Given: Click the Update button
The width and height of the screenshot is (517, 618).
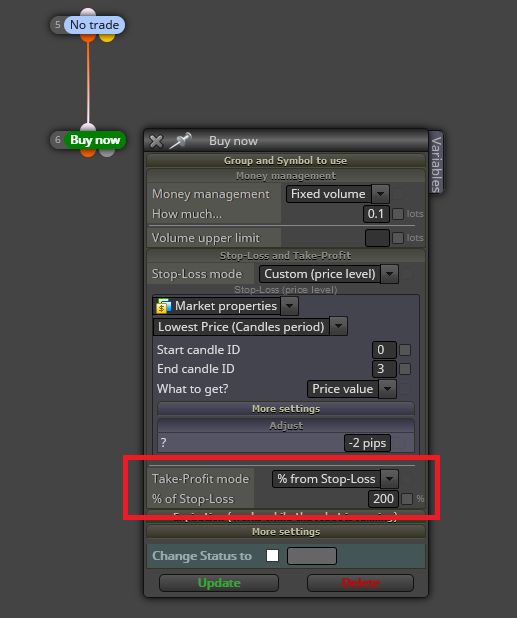Looking at the screenshot, I should click(219, 583).
